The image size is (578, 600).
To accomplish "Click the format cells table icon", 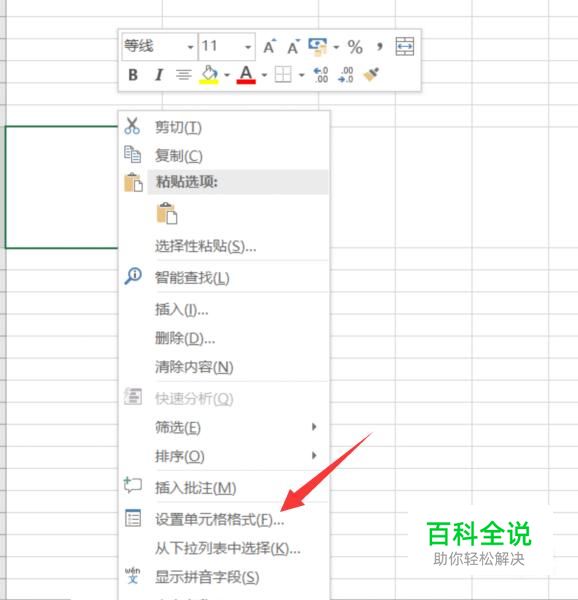I will point(133,518).
